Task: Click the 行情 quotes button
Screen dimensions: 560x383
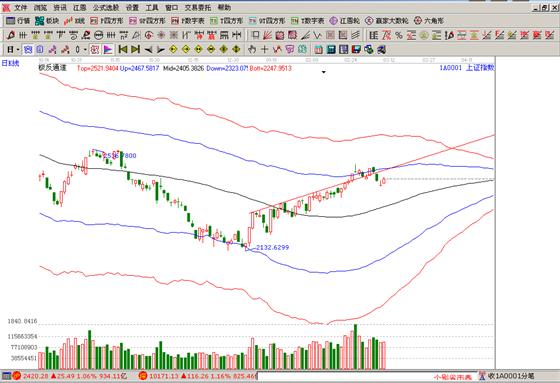Action: (x=18, y=21)
